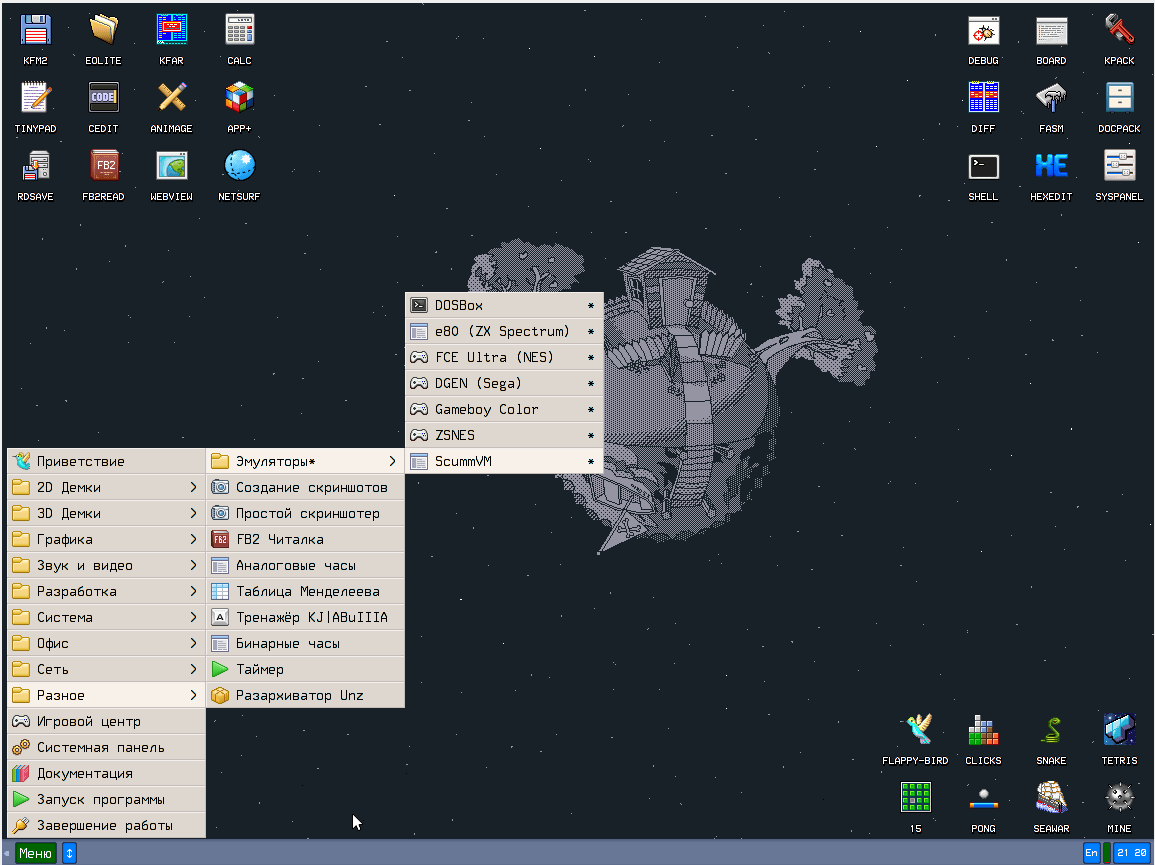
Task: Choose ScummVM in the emulators list
Action: tap(504, 461)
